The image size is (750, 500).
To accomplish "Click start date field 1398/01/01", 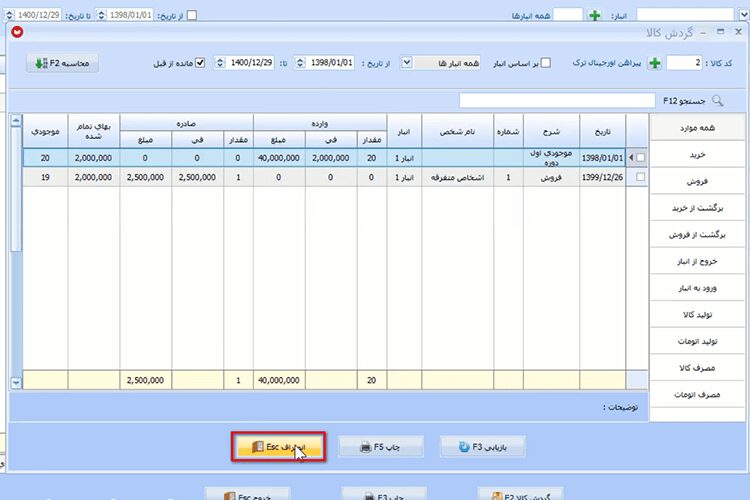I will click(x=330, y=63).
